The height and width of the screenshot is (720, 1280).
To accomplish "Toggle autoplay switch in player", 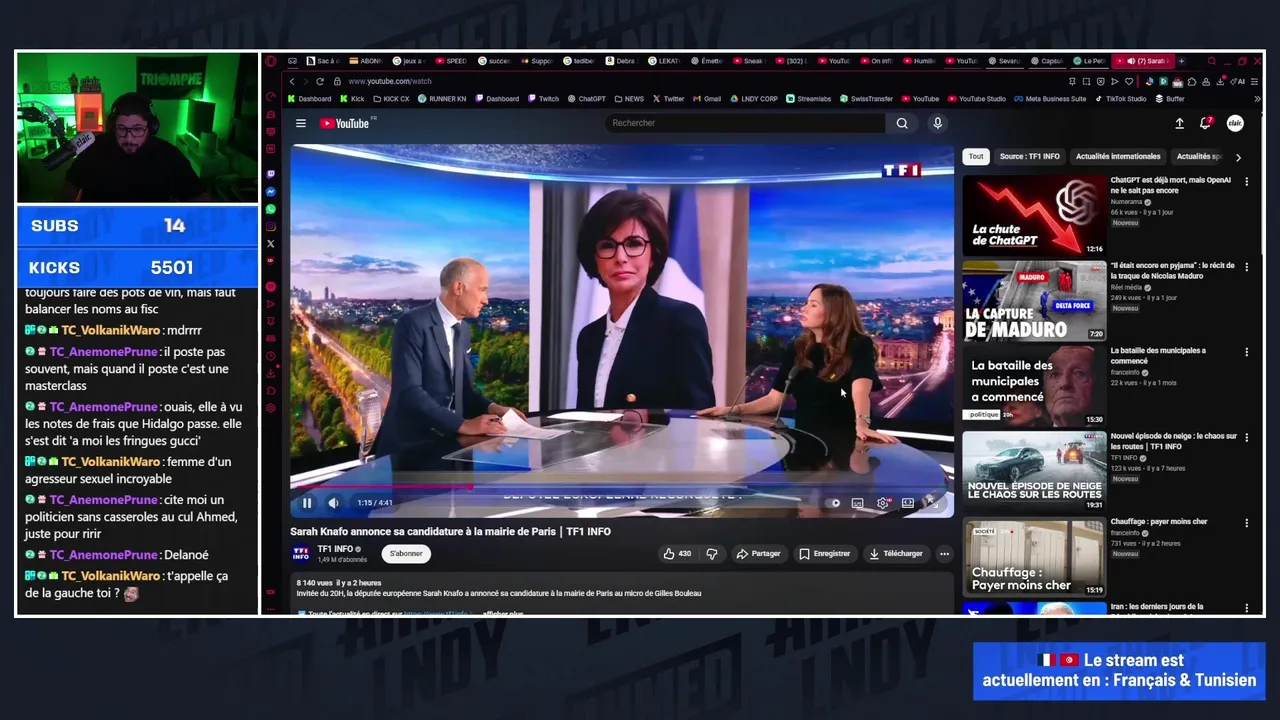I will [833, 503].
